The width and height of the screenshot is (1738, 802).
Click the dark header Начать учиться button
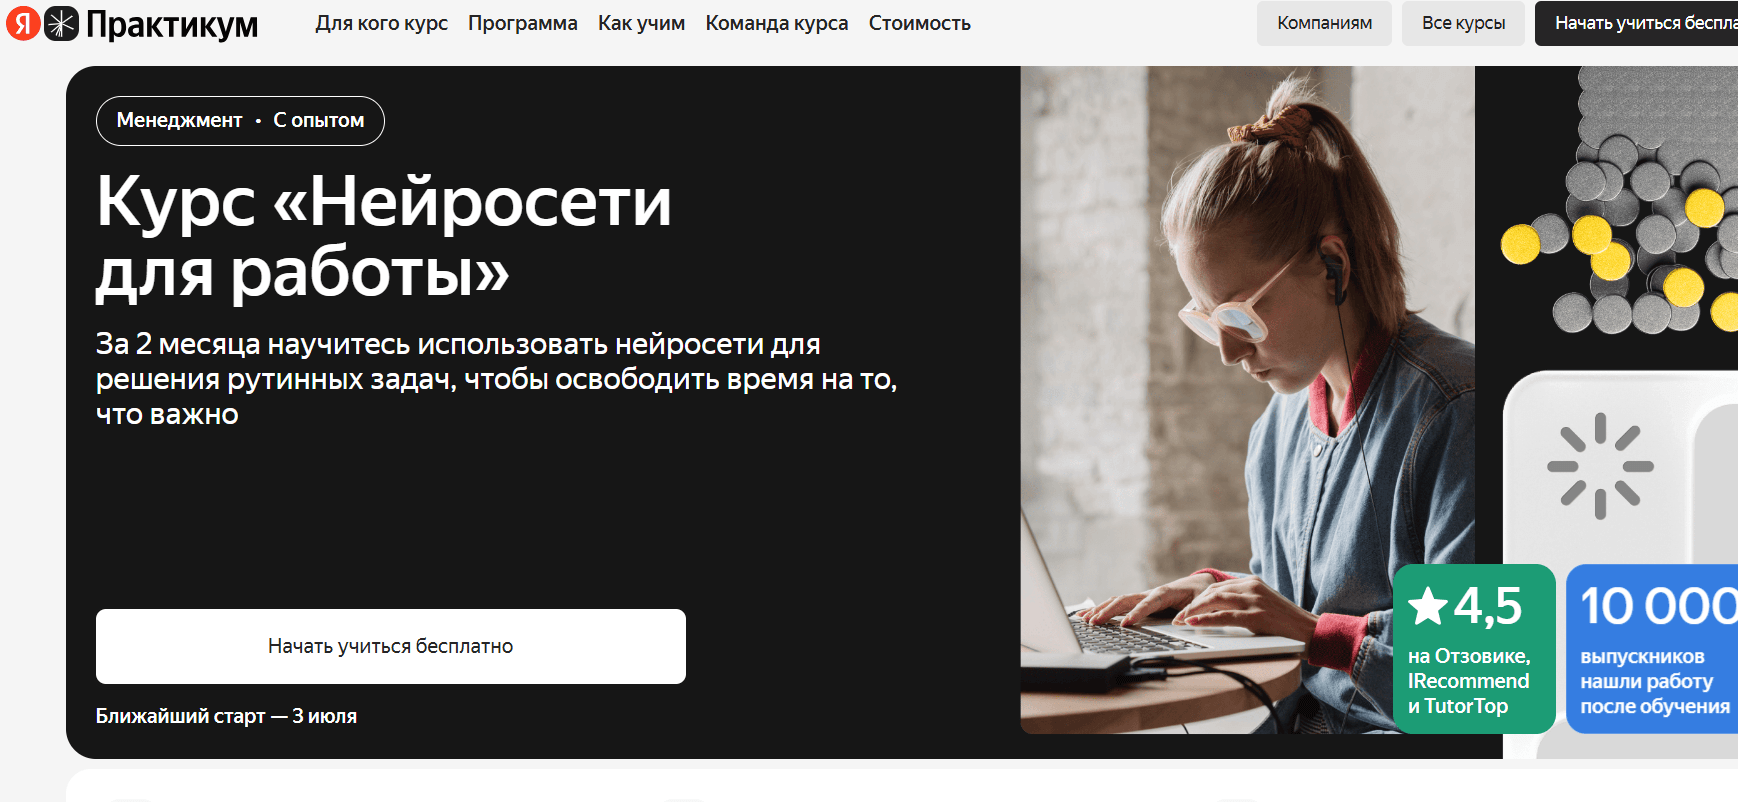tap(1636, 23)
